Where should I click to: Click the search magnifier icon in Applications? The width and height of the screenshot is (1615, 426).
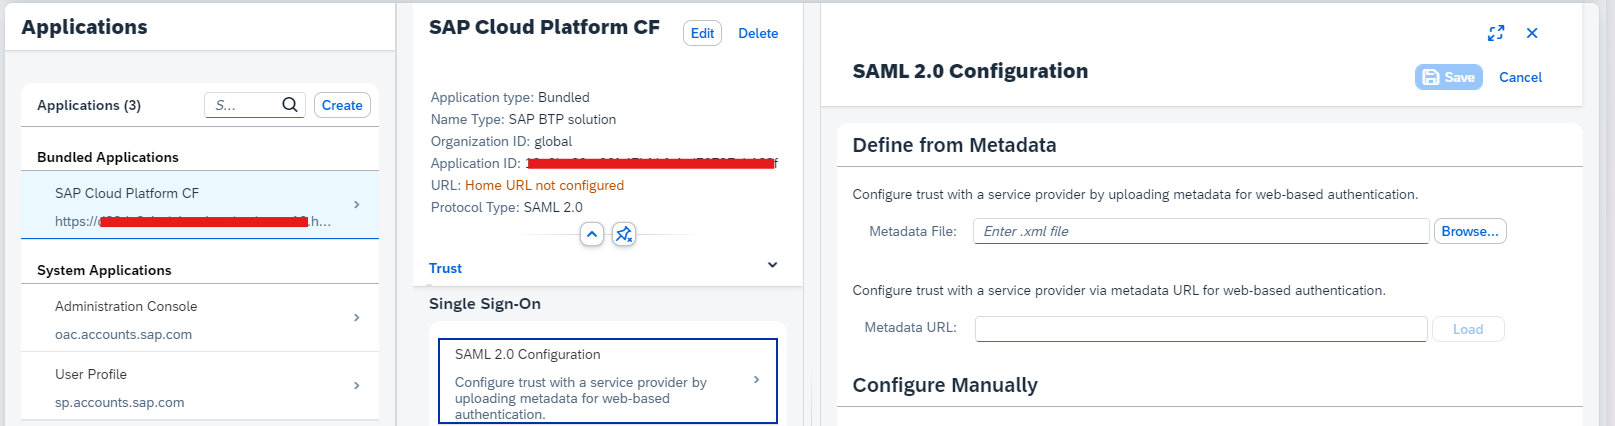290,105
